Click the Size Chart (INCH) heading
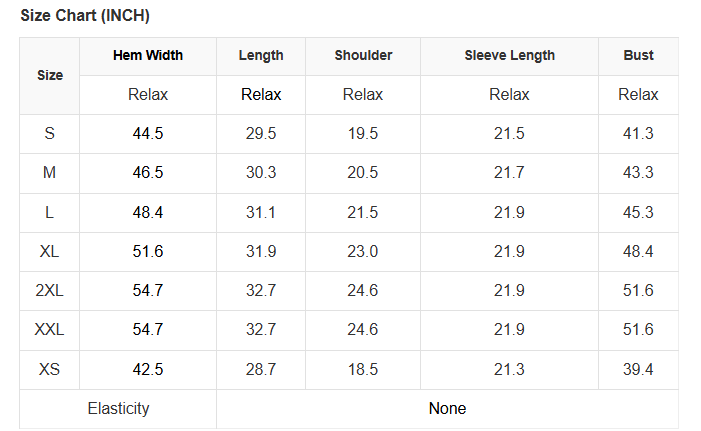The width and height of the screenshot is (701, 431). 85,16
